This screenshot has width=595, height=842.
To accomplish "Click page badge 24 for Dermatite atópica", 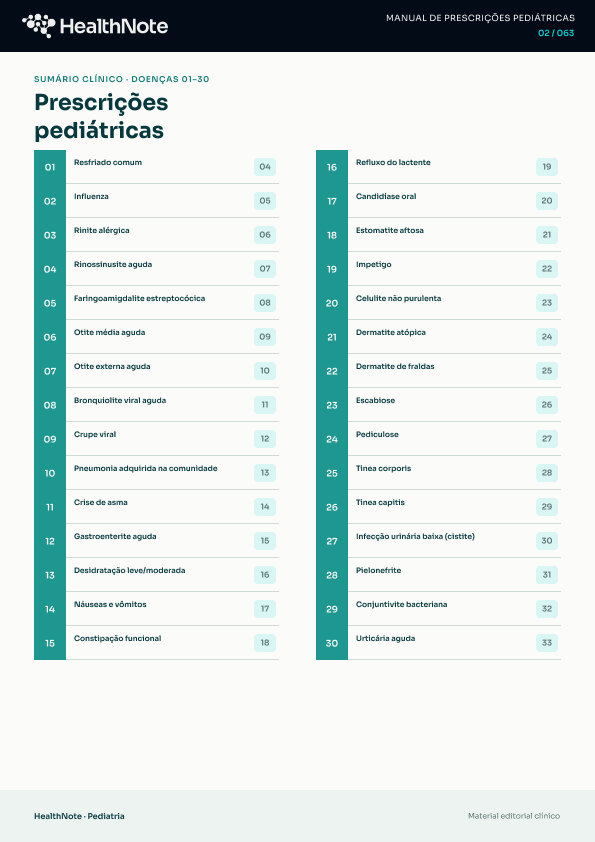I will [x=547, y=337].
